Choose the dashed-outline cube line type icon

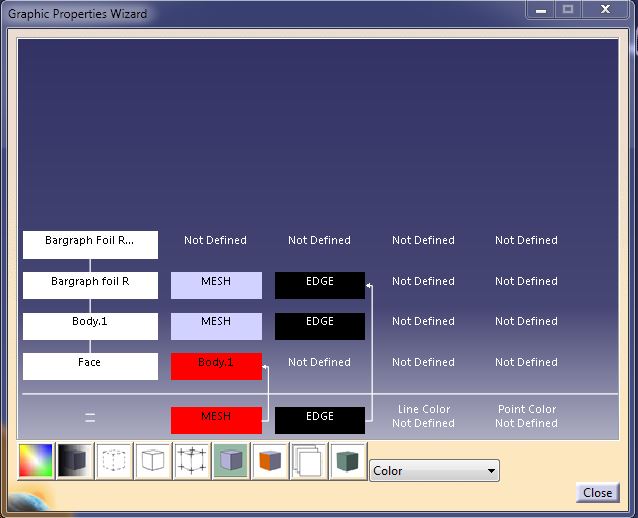click(114, 461)
